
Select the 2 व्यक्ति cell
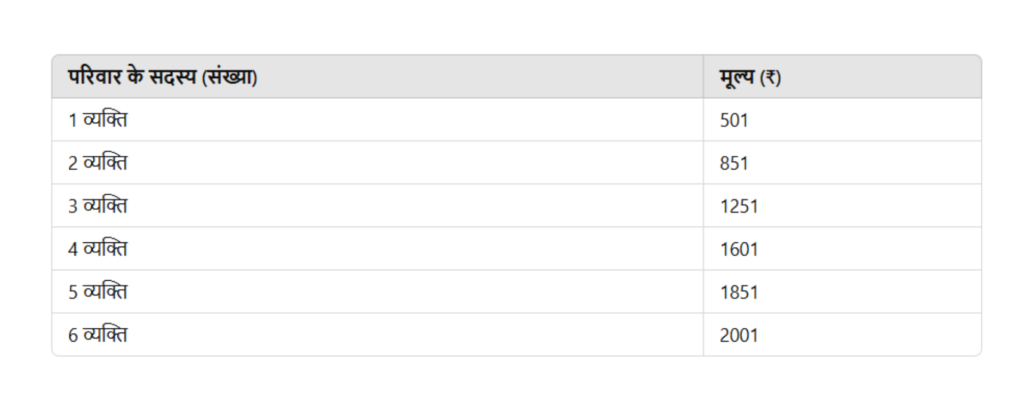[377, 163]
